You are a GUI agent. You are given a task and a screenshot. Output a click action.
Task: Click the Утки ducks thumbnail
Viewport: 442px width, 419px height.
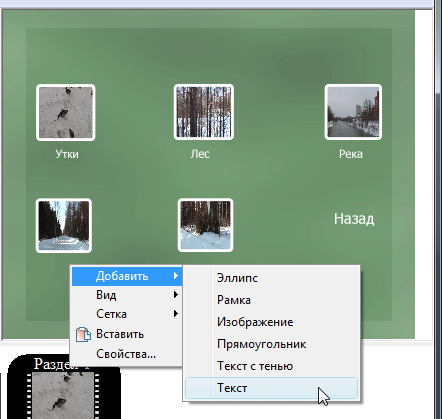[x=66, y=112]
